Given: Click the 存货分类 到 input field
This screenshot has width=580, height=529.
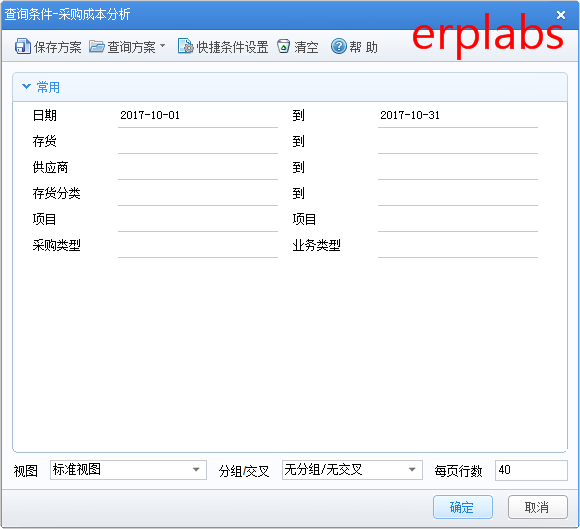Looking at the screenshot, I should click(x=458, y=194).
